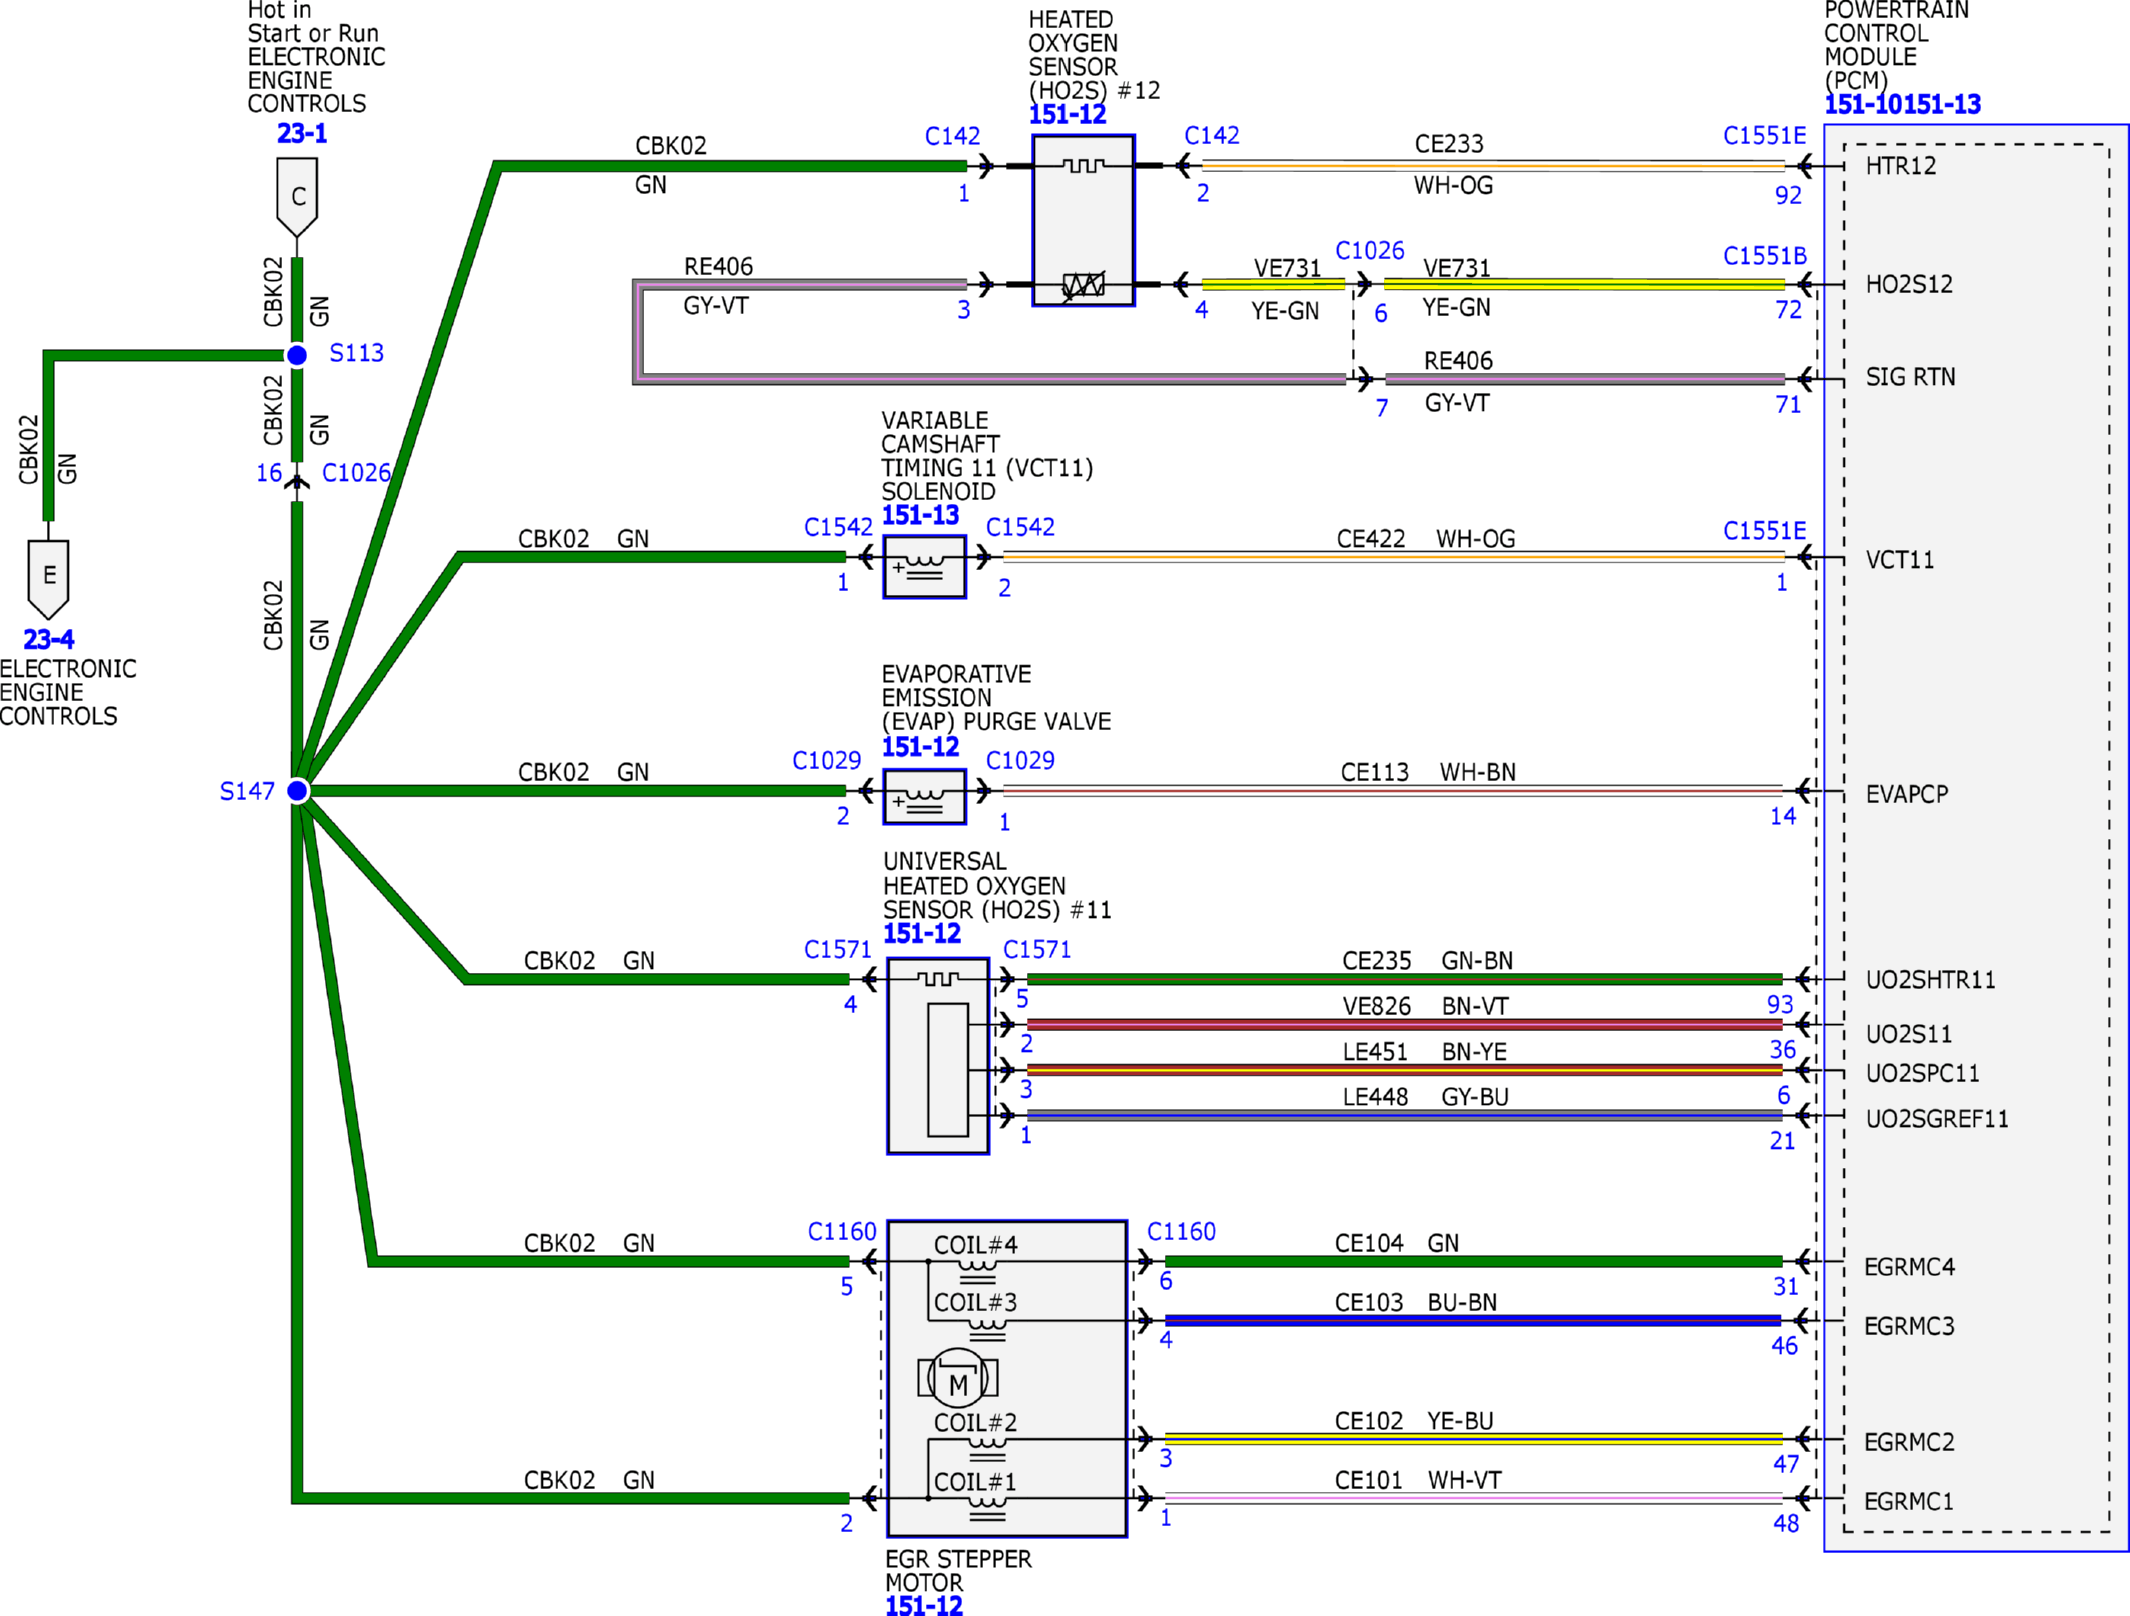Click the LE451 BN-YE wire label

coord(1424,1052)
